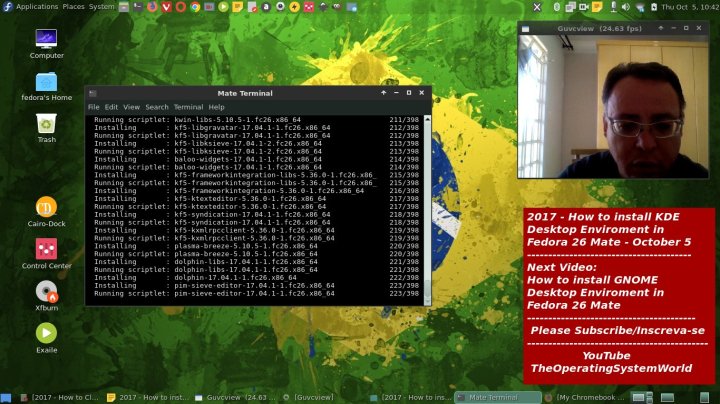This screenshot has height=404, width=720.
Task: Switch to the Mate Terminal taskbar button
Action: [x=497, y=397]
